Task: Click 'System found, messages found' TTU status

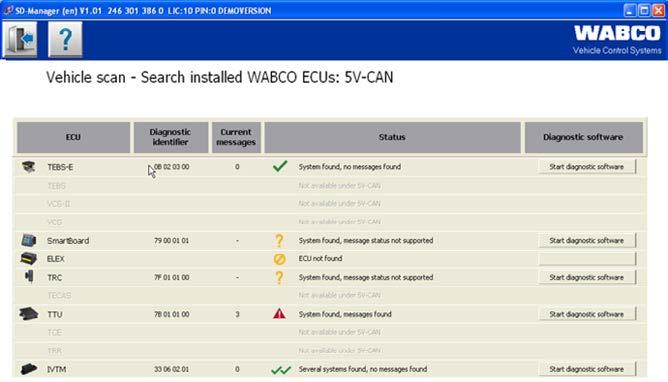Action: pos(345,314)
